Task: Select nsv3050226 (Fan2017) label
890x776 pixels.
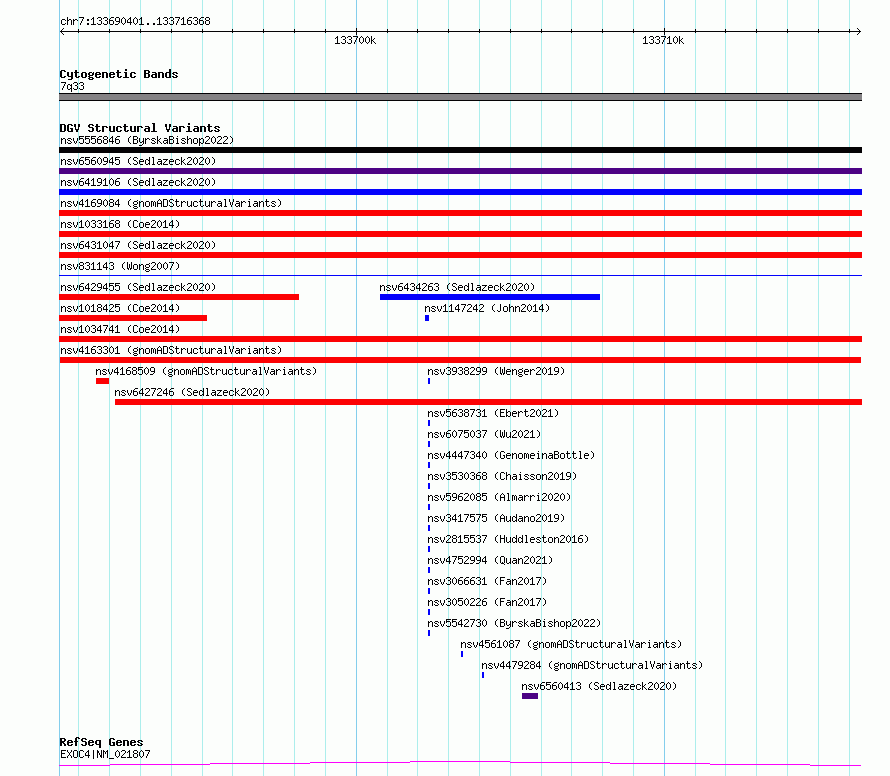Action: pos(487,602)
